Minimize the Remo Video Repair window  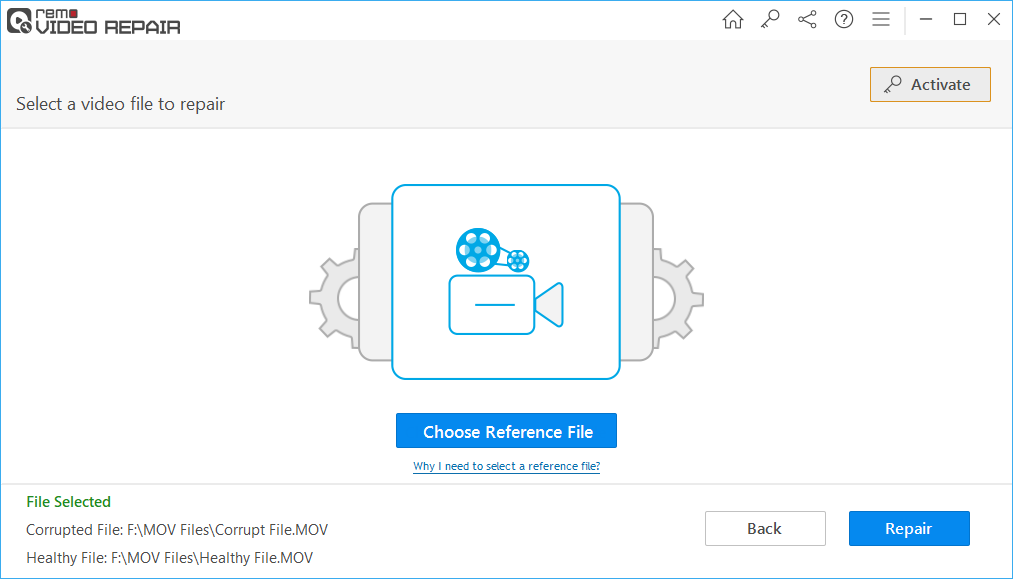pos(925,19)
